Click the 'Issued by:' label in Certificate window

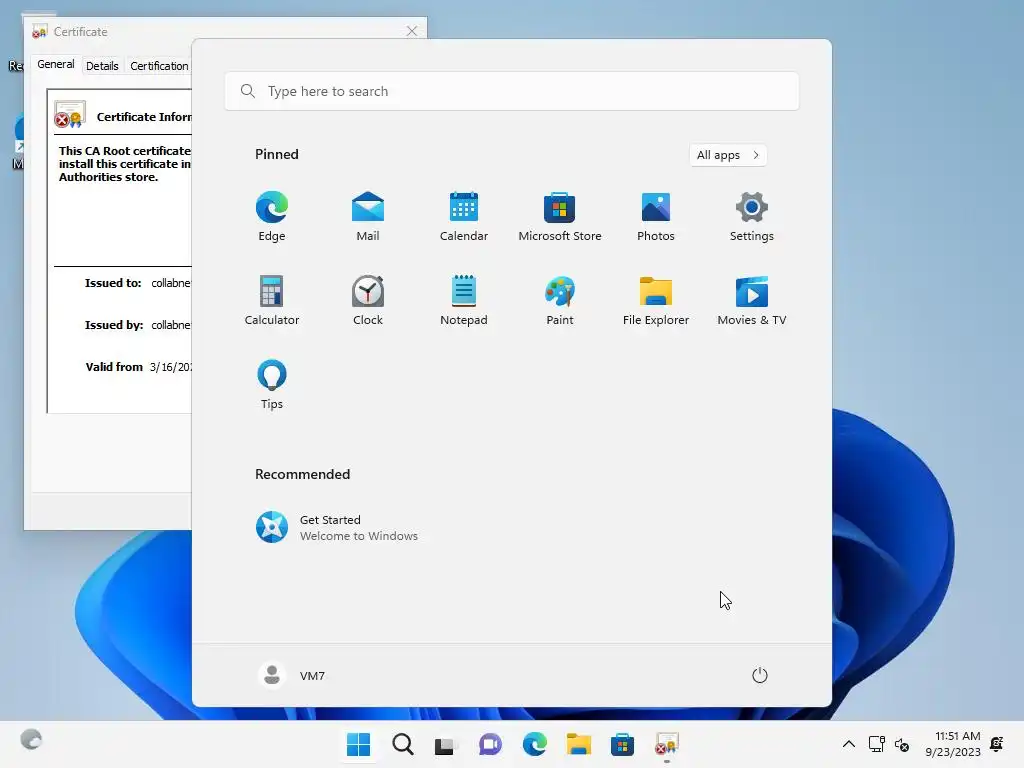point(114,325)
